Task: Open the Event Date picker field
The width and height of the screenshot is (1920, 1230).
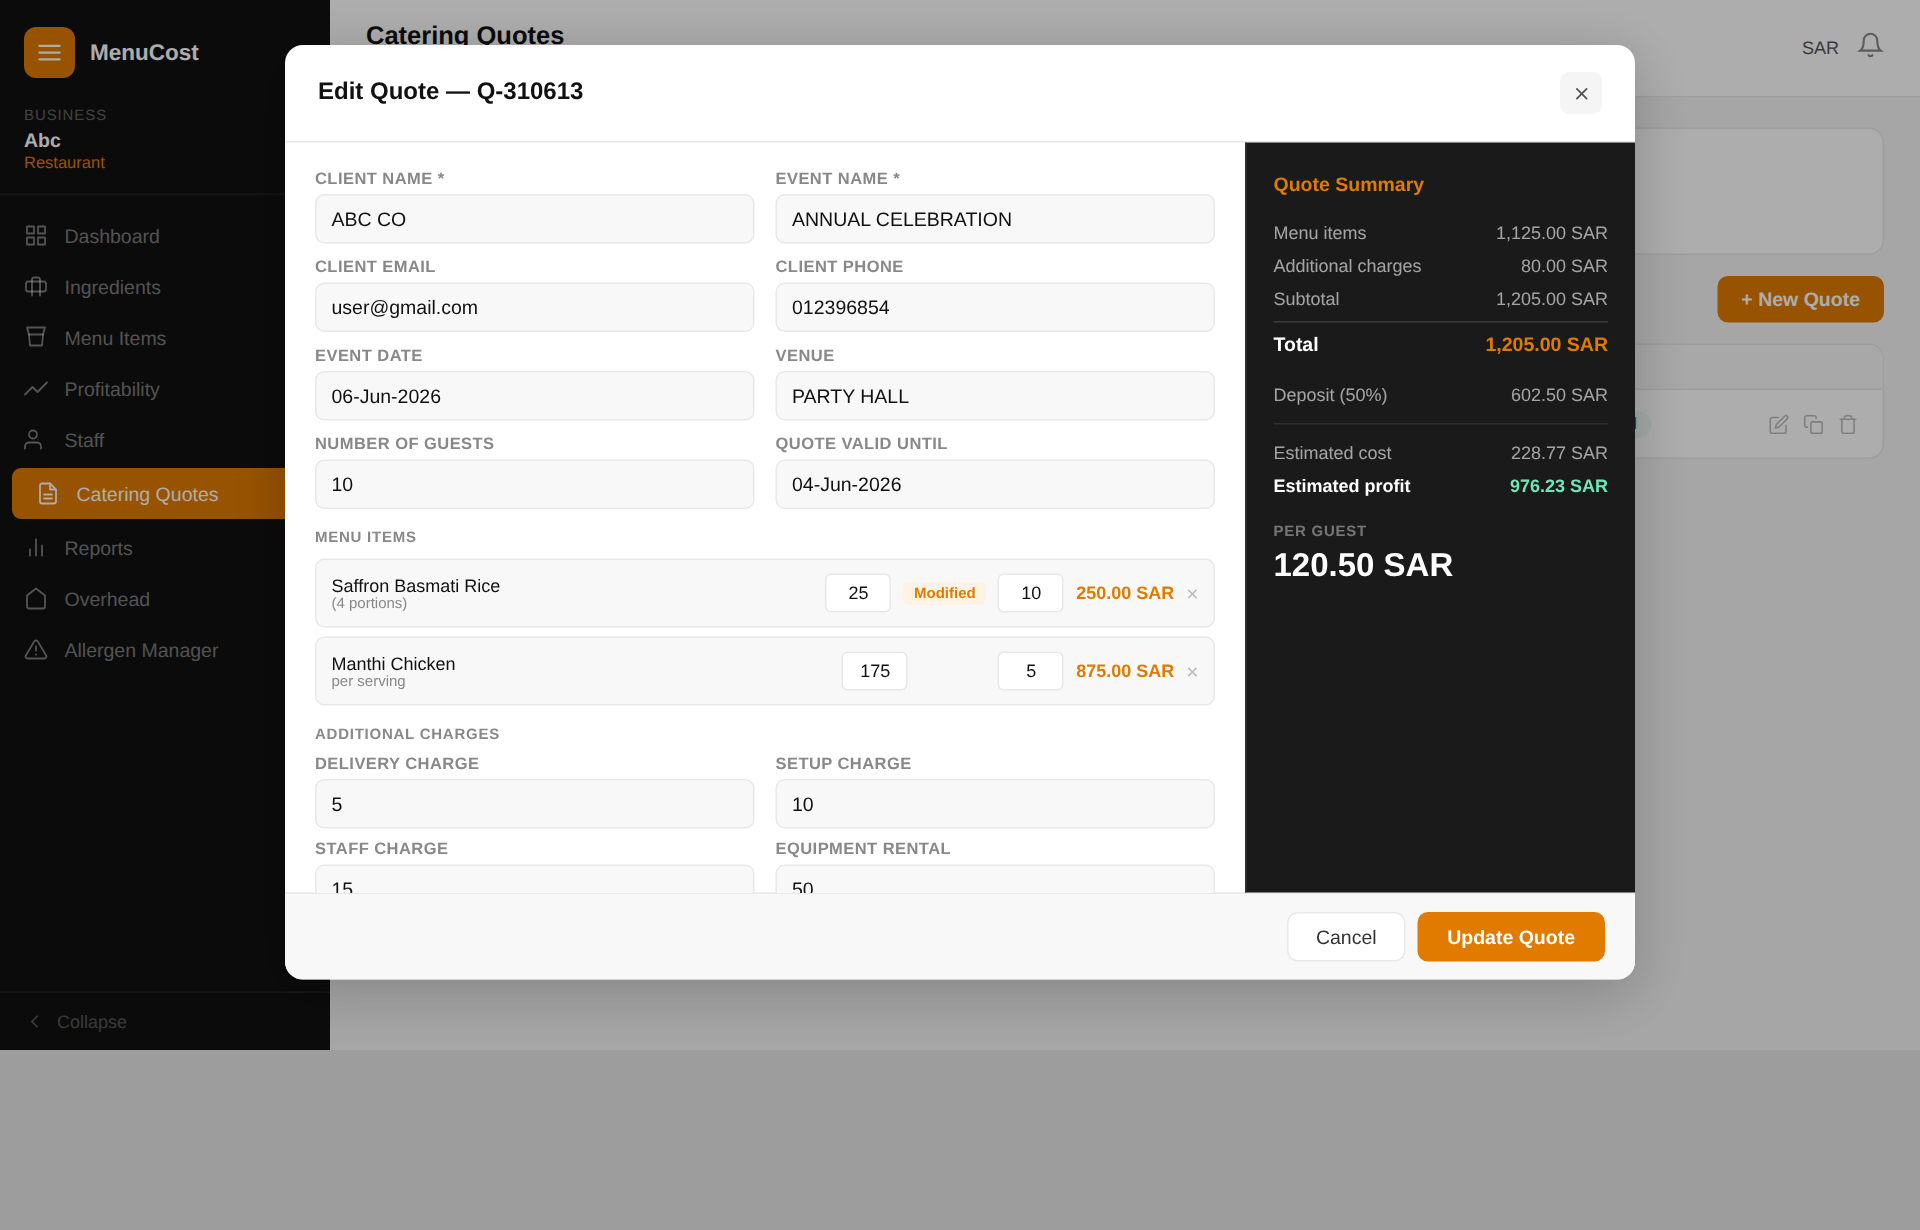Action: [534, 396]
